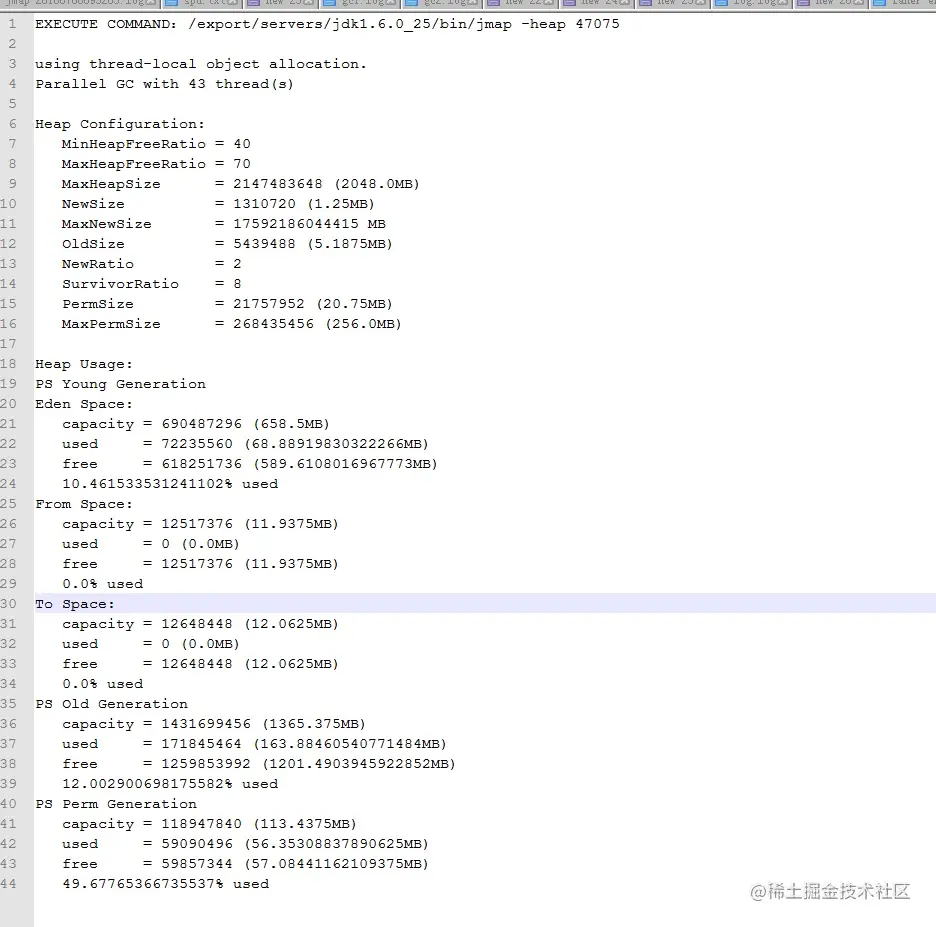Click Eden capacity 690487296 (658.5MB) line

click(196, 424)
